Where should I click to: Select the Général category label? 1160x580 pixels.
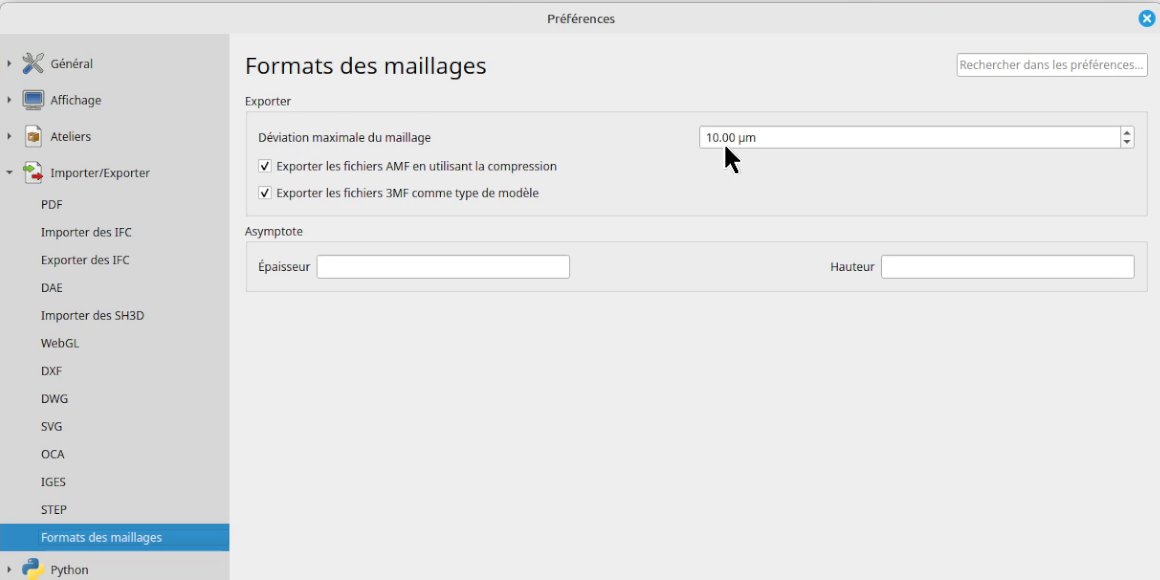coord(72,64)
